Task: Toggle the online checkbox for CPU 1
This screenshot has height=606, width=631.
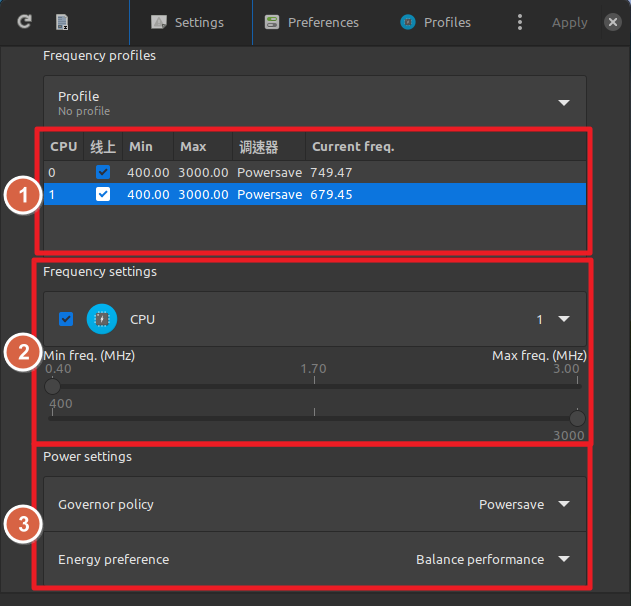Action: pyautogui.click(x=103, y=194)
